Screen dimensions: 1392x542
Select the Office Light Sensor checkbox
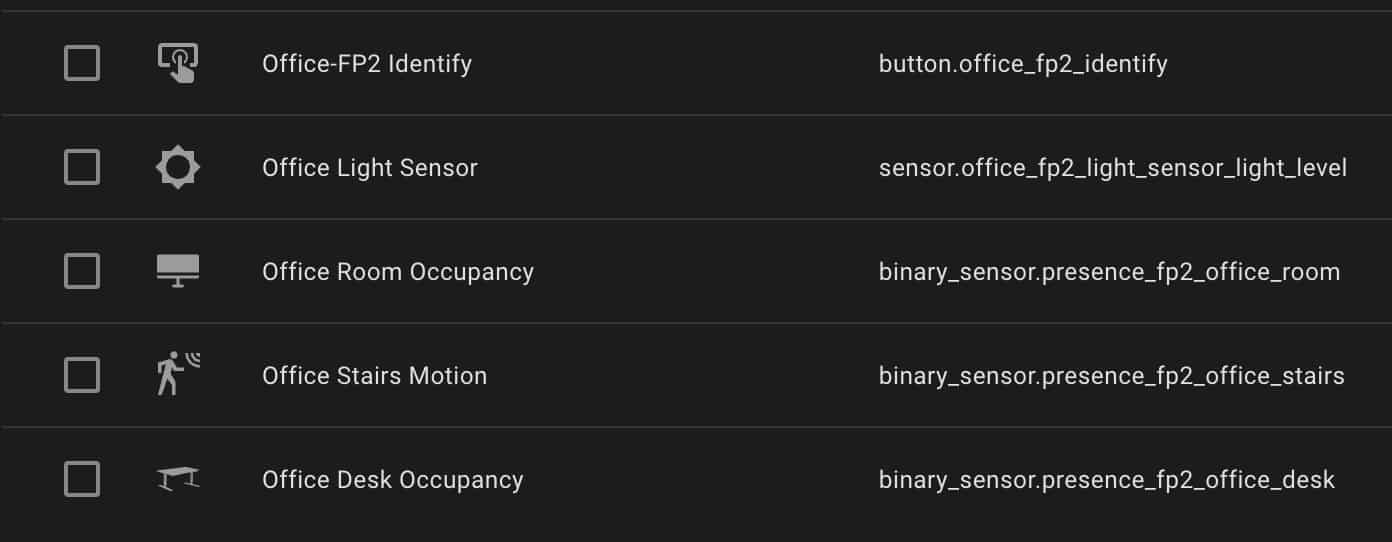(82, 167)
